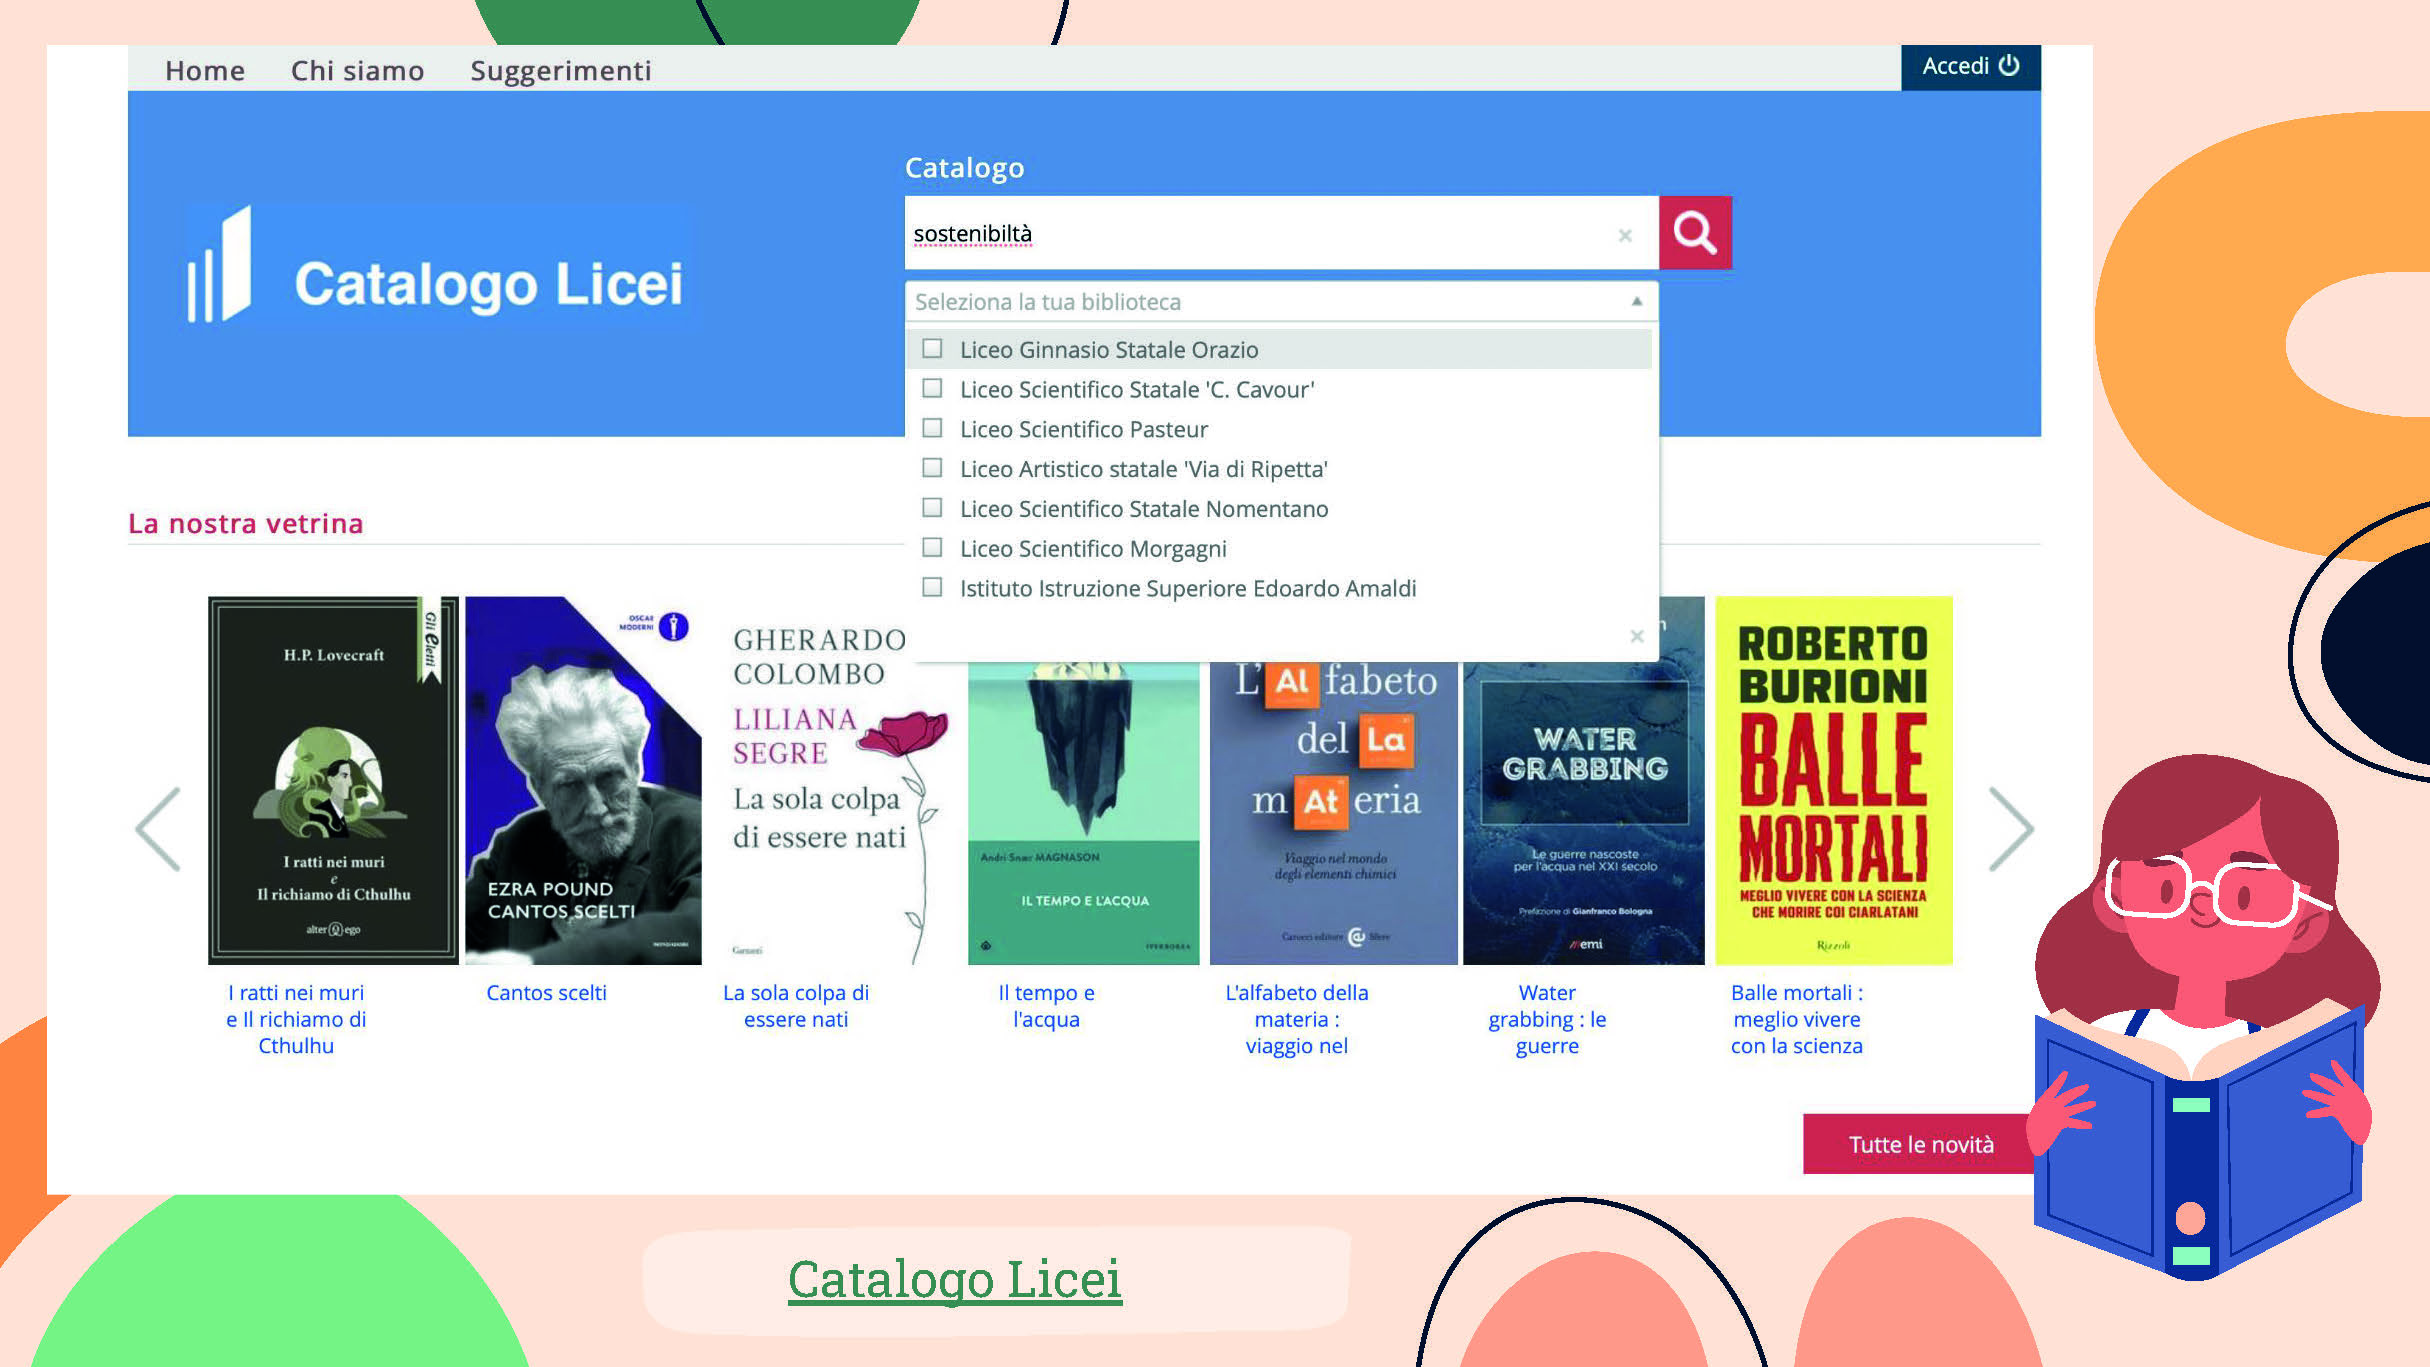The width and height of the screenshot is (2430, 1367).
Task: Click the Accedi login button
Action: point(1970,67)
